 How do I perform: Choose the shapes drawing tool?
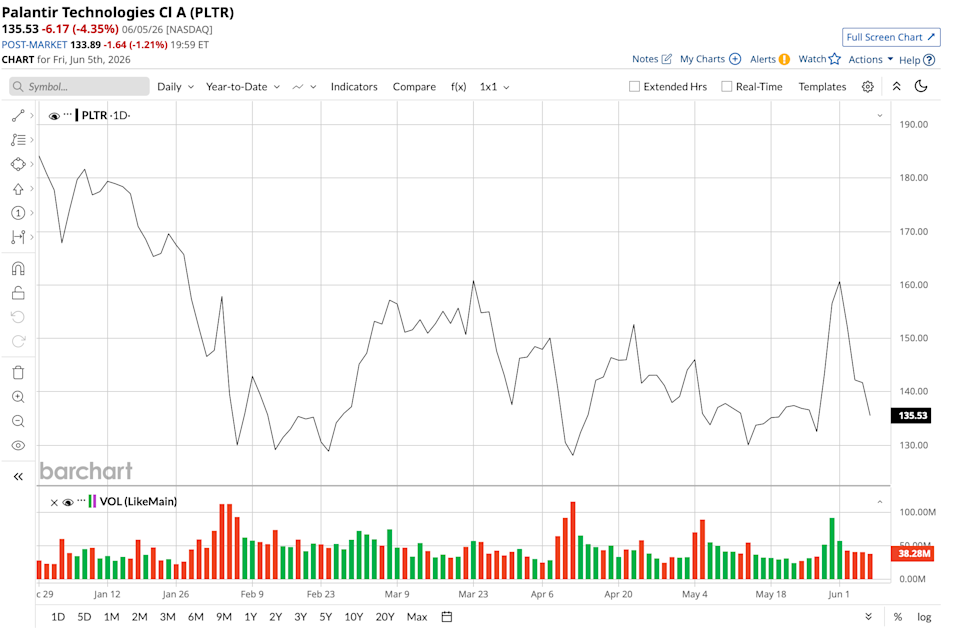(x=18, y=164)
